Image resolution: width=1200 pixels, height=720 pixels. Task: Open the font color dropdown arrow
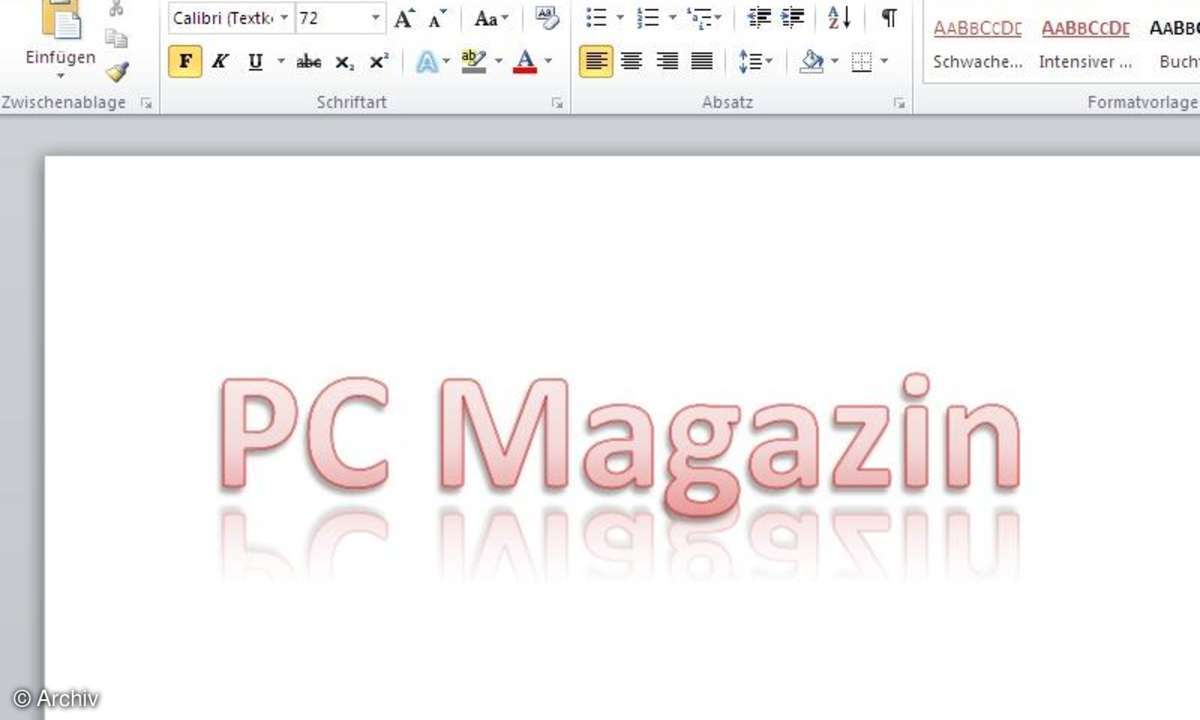click(548, 62)
